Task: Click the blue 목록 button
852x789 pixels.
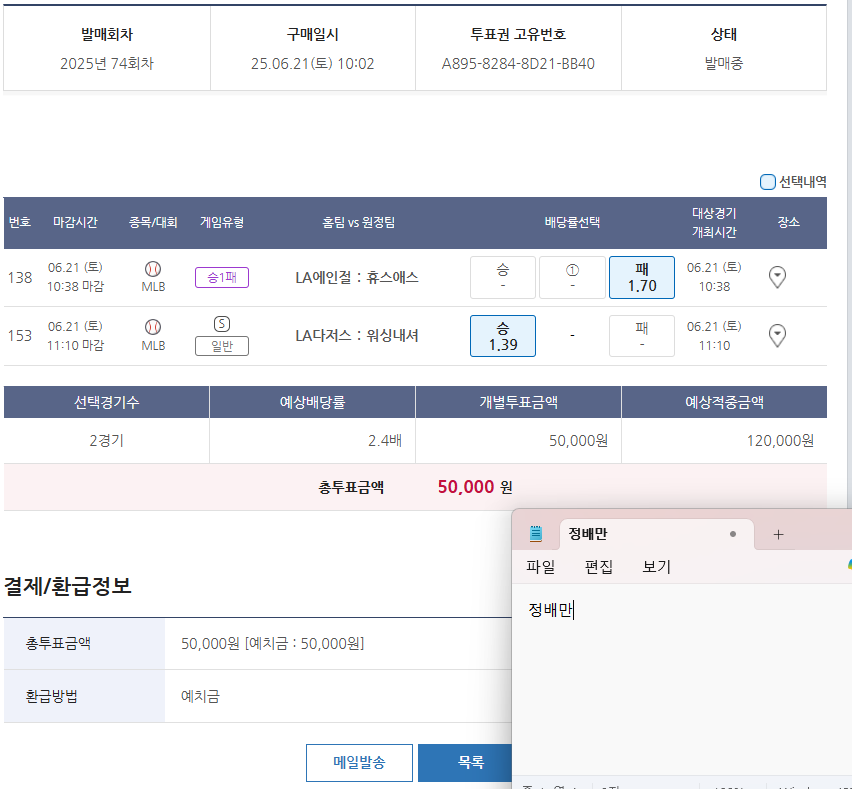Action: (x=466, y=762)
